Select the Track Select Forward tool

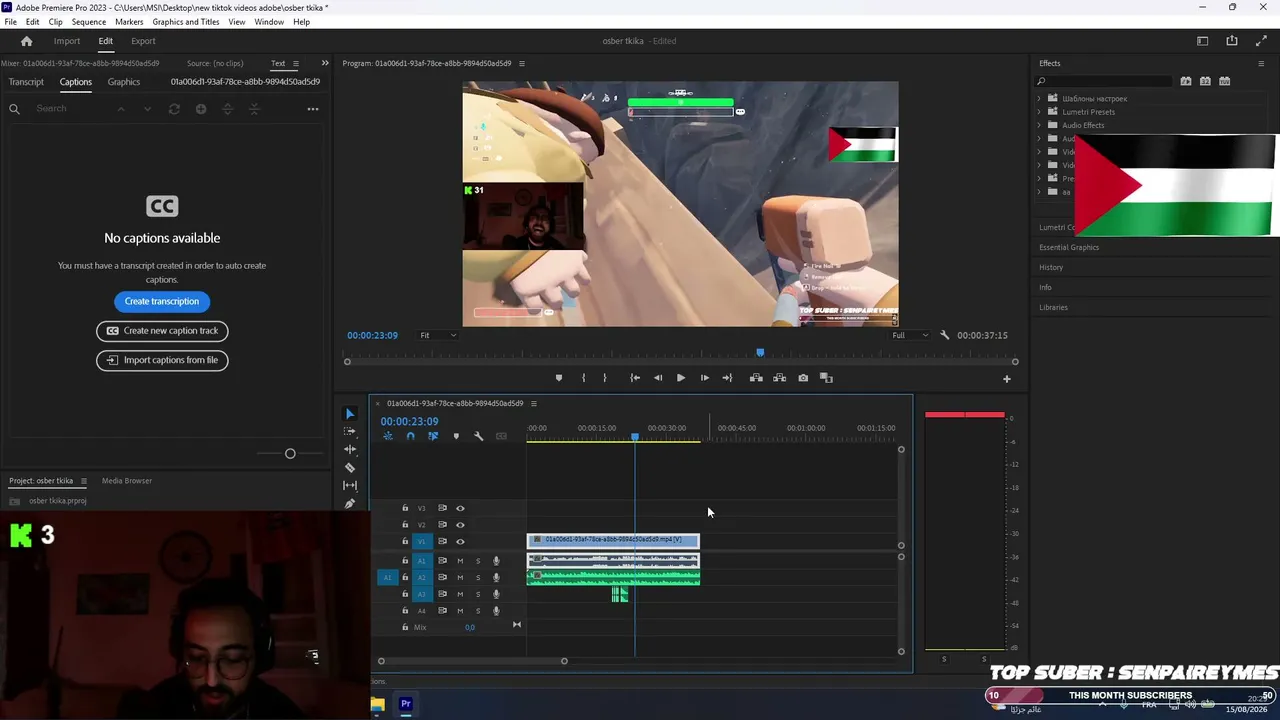350,432
